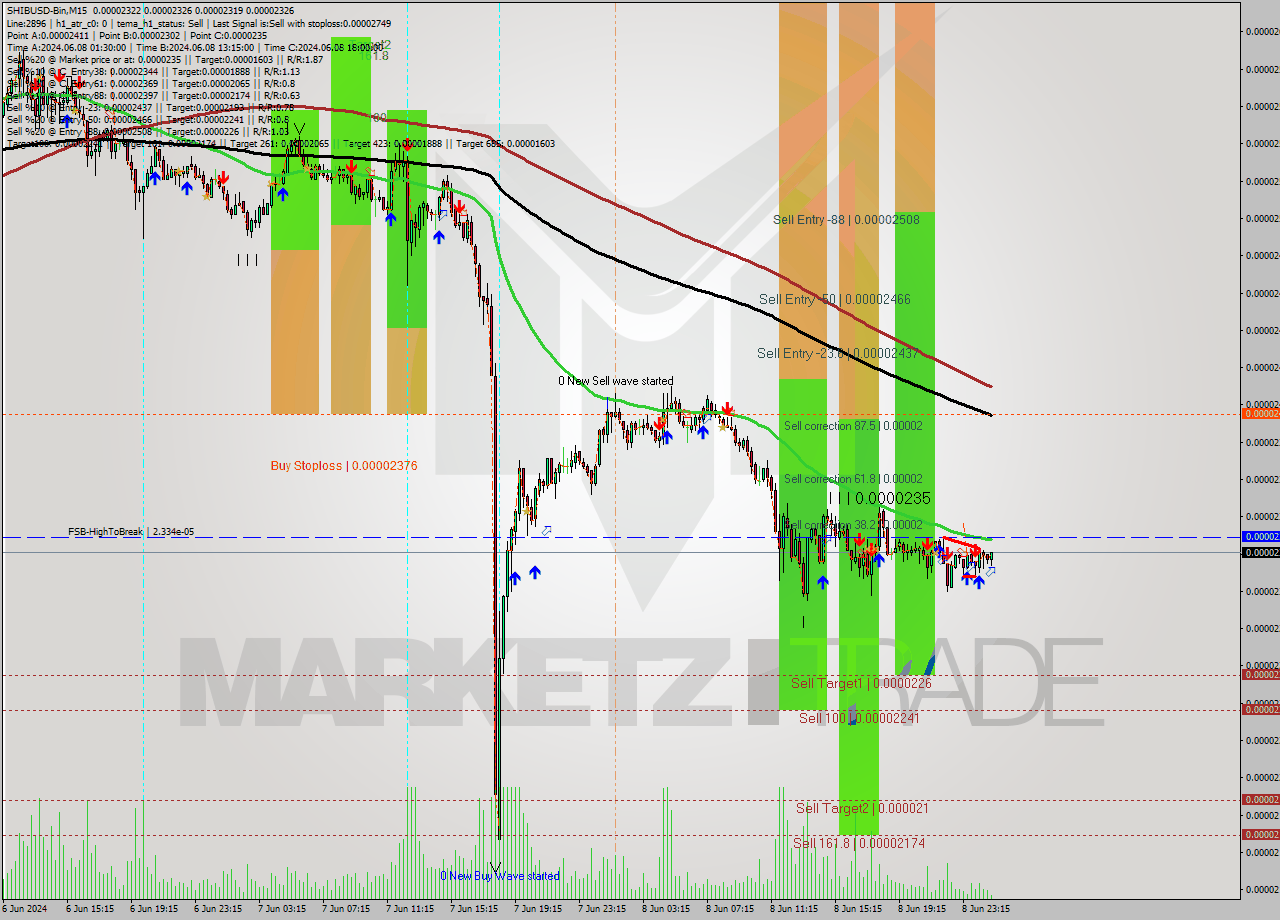This screenshot has height=920, width=1280.
Task: Click the '8 Jun 11:15' time axis label
Action: coord(794,909)
